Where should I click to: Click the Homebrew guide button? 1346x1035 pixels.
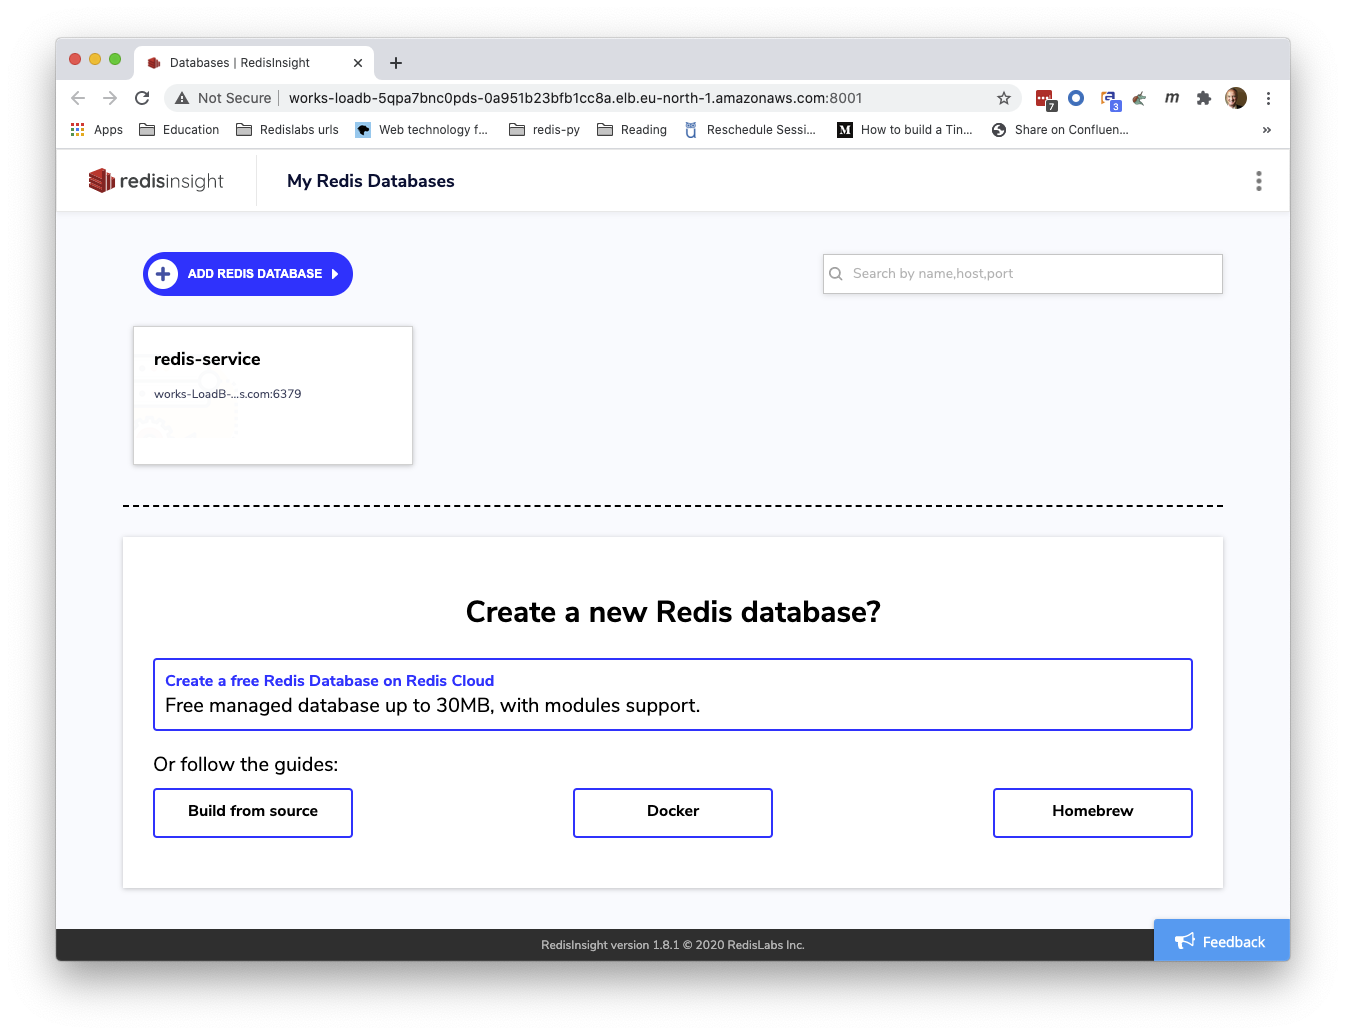[1092, 812]
